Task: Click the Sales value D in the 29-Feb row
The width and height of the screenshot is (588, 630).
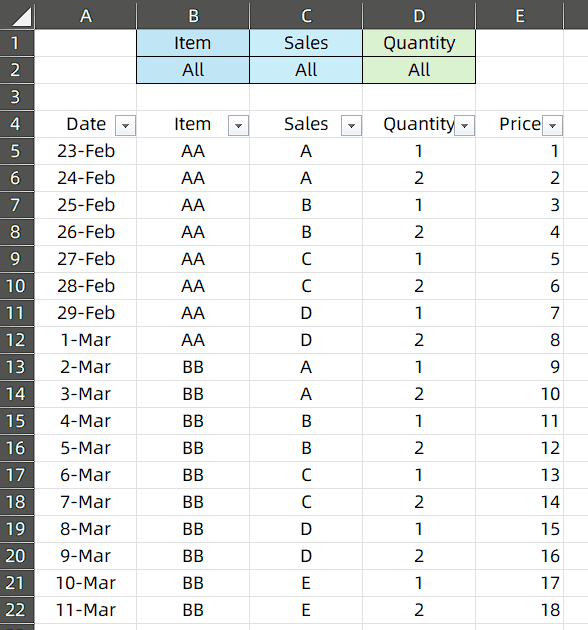Action: (x=306, y=313)
